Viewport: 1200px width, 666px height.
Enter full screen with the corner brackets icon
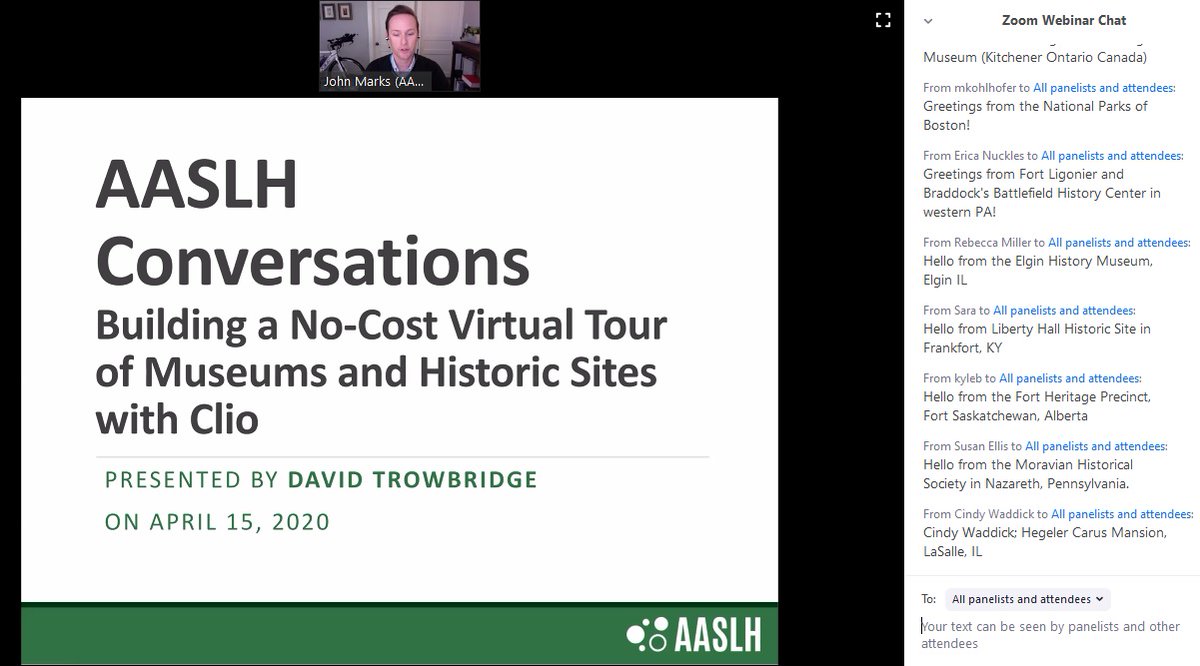tap(882, 19)
